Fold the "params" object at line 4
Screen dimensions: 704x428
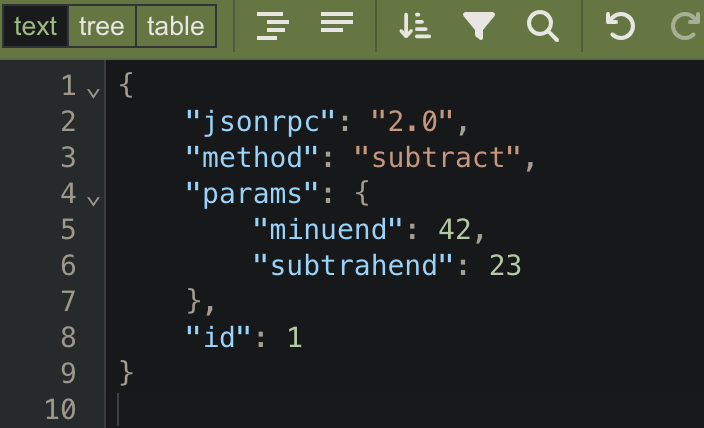tap(94, 200)
